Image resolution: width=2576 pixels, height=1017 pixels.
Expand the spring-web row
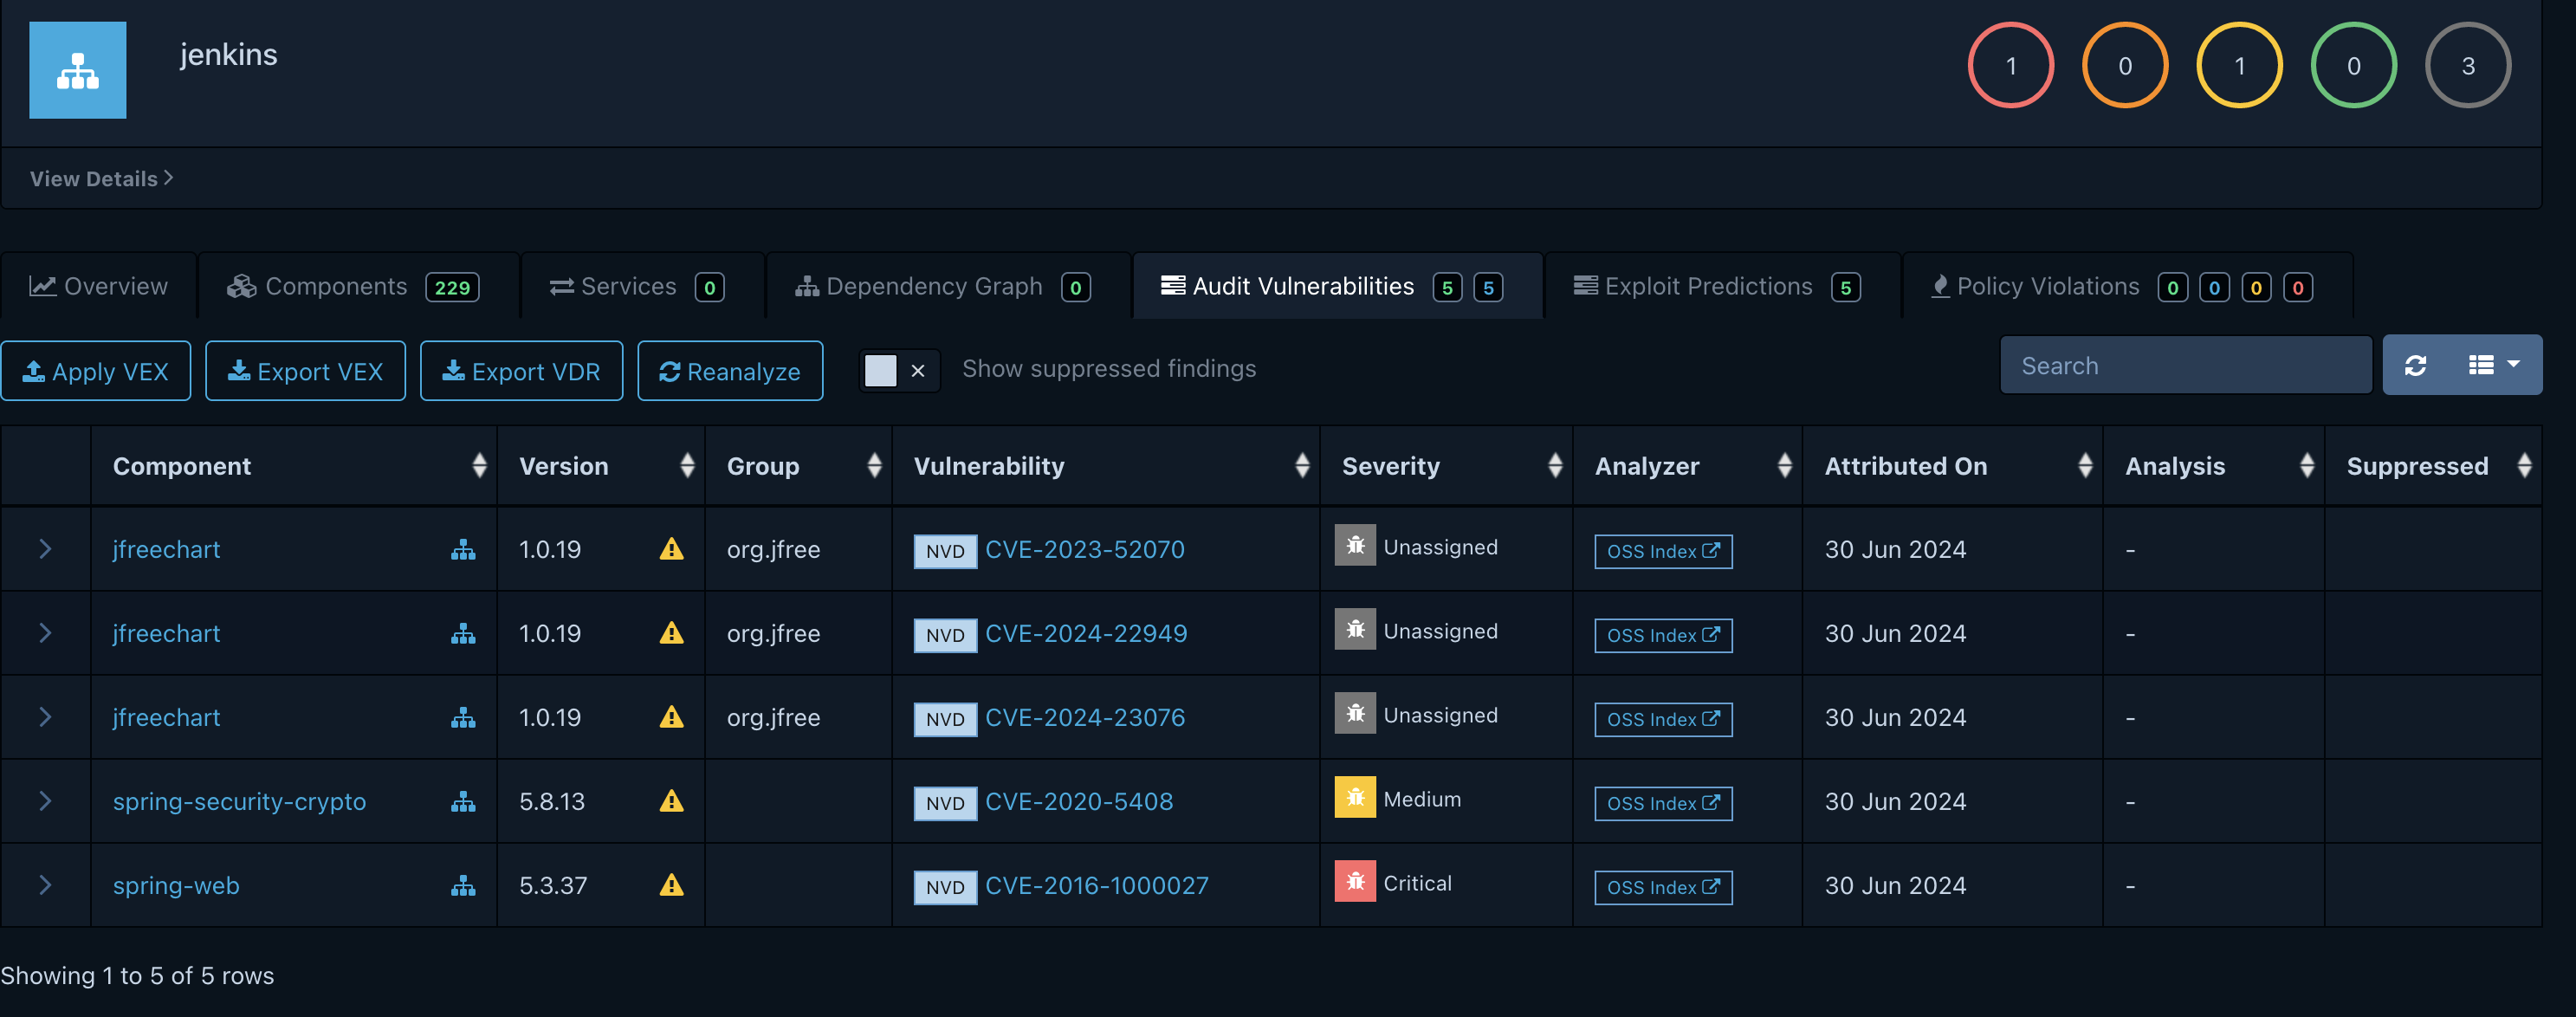tap(45, 885)
